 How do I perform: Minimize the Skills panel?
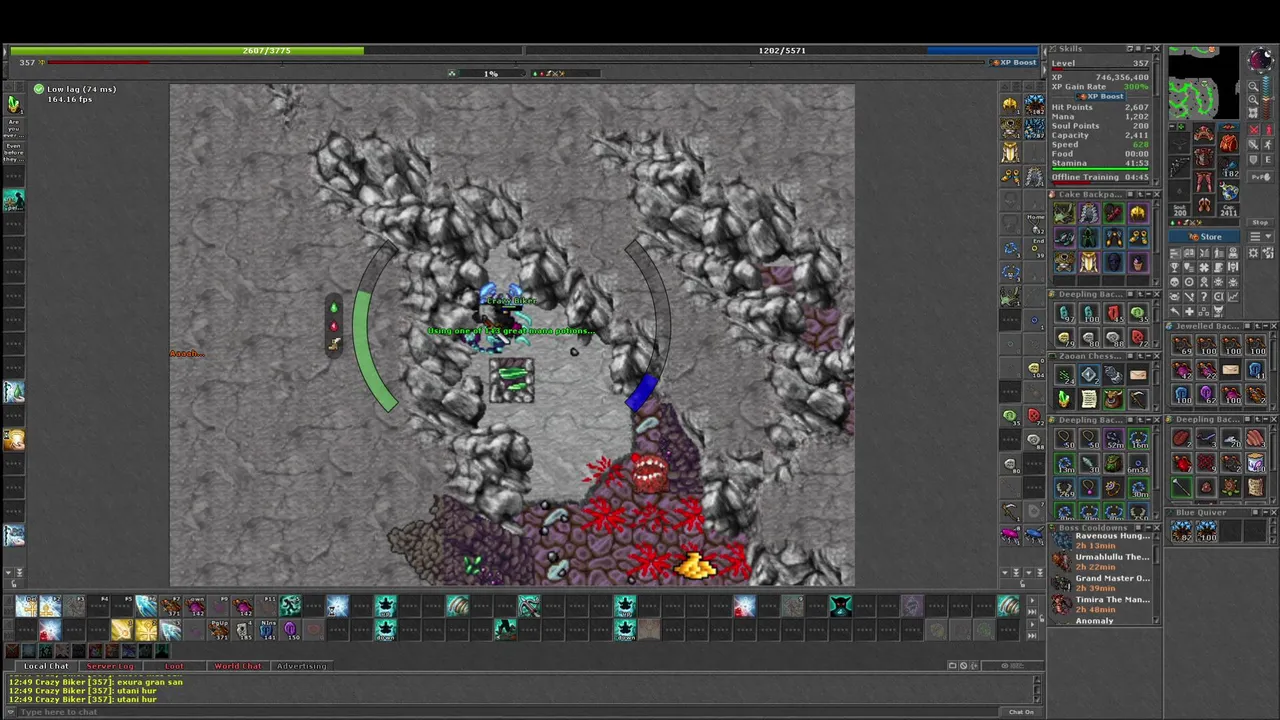point(1148,48)
